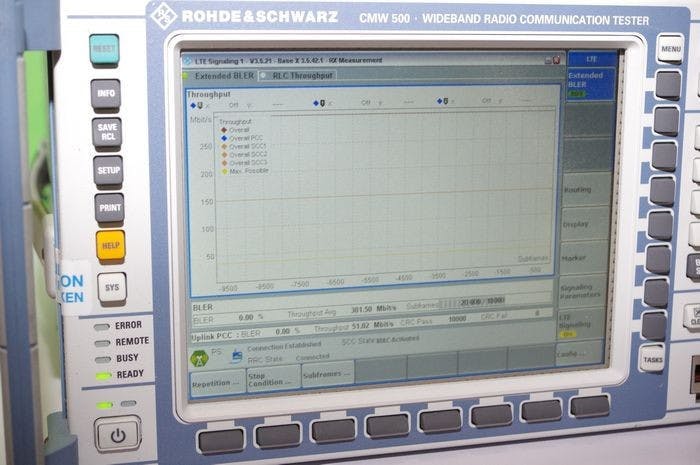Select the LTE softkey header
The height and width of the screenshot is (465, 700).
pos(592,59)
